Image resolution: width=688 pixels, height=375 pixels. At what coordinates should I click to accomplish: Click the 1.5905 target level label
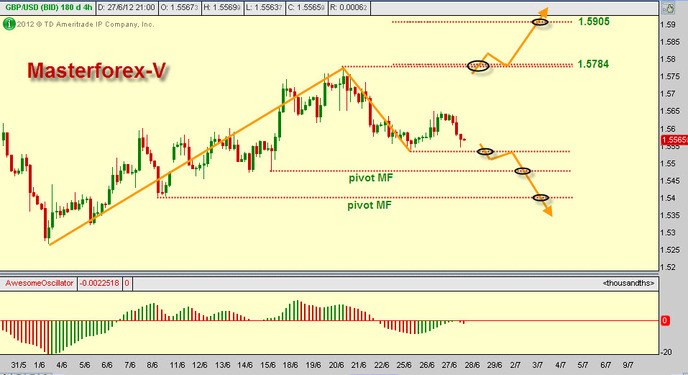594,21
